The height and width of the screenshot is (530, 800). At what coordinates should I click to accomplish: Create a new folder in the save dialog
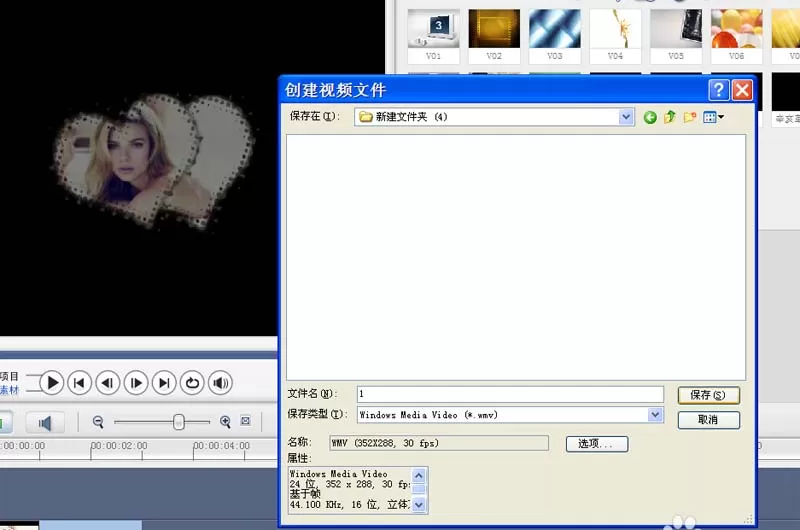coord(690,117)
